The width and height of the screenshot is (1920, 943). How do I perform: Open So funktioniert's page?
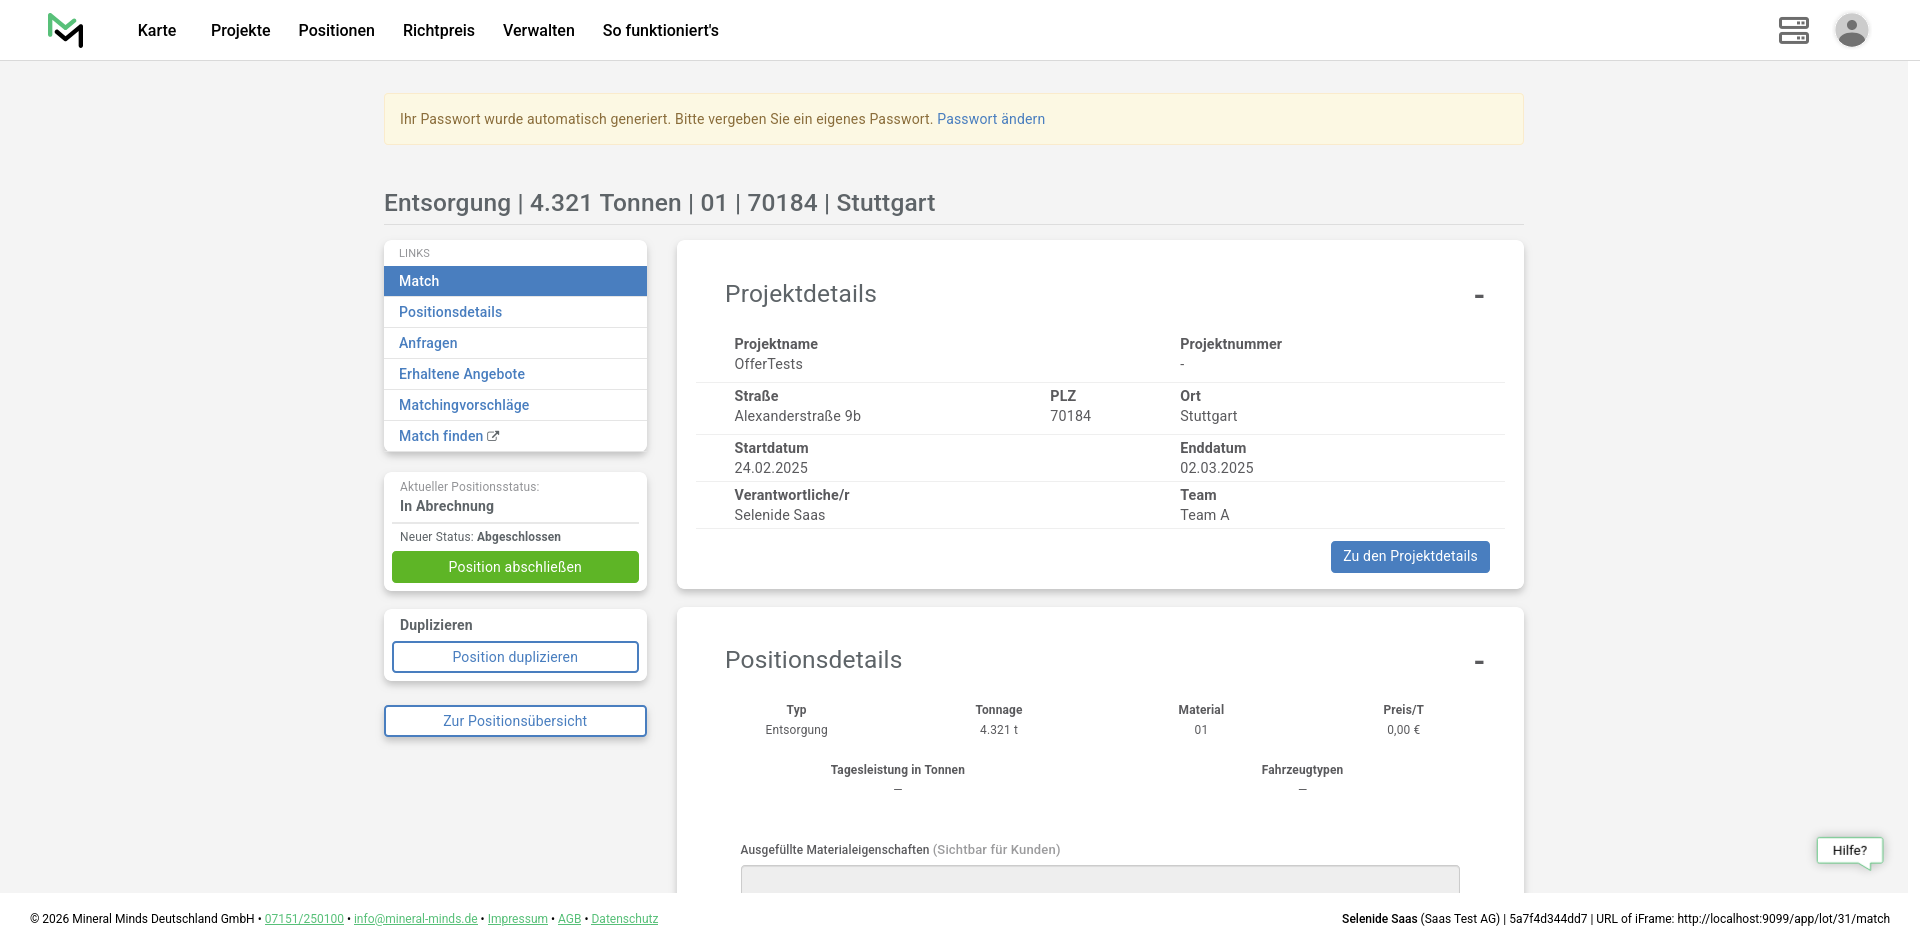[660, 30]
